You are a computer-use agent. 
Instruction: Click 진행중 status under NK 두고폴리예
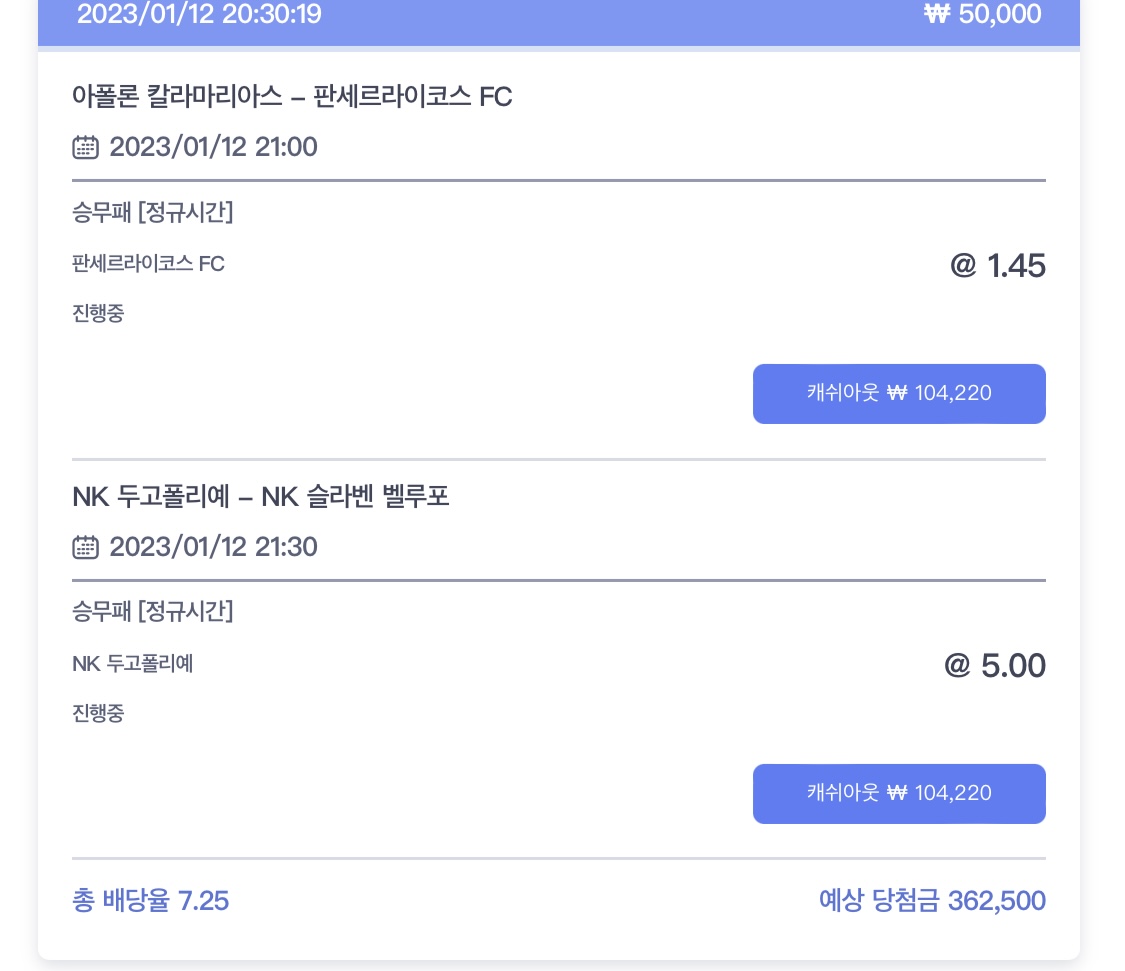pos(98,713)
